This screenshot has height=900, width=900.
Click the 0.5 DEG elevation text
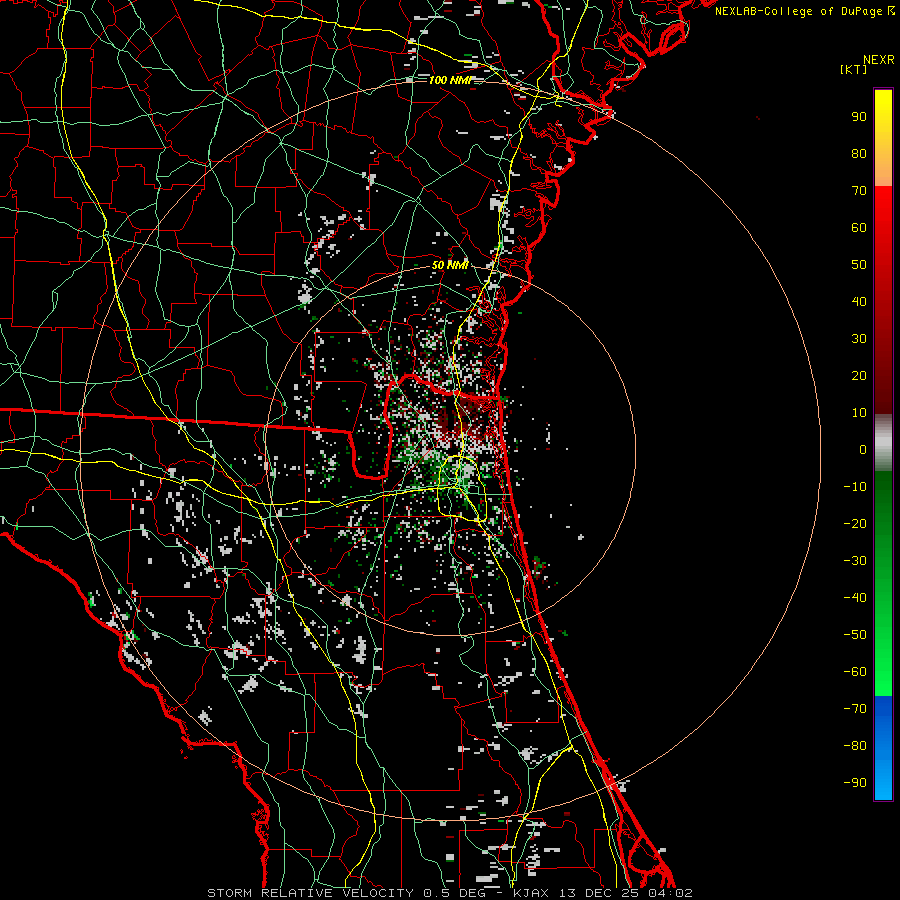(456, 892)
